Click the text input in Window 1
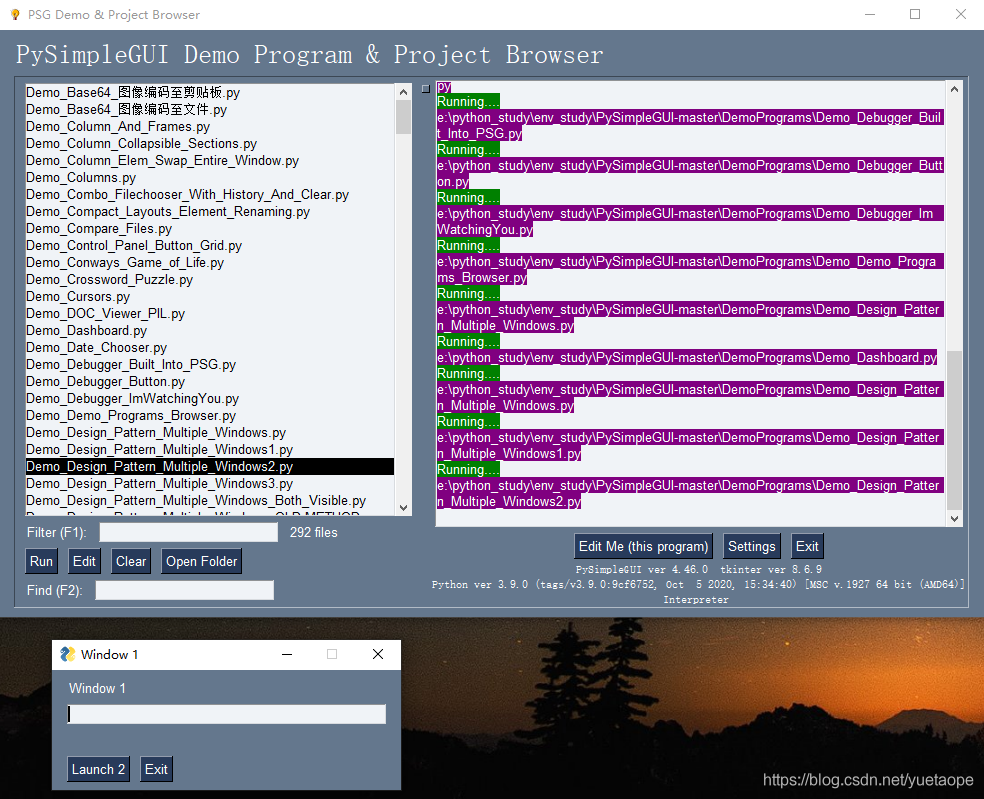The height and width of the screenshot is (799, 984). click(x=227, y=714)
